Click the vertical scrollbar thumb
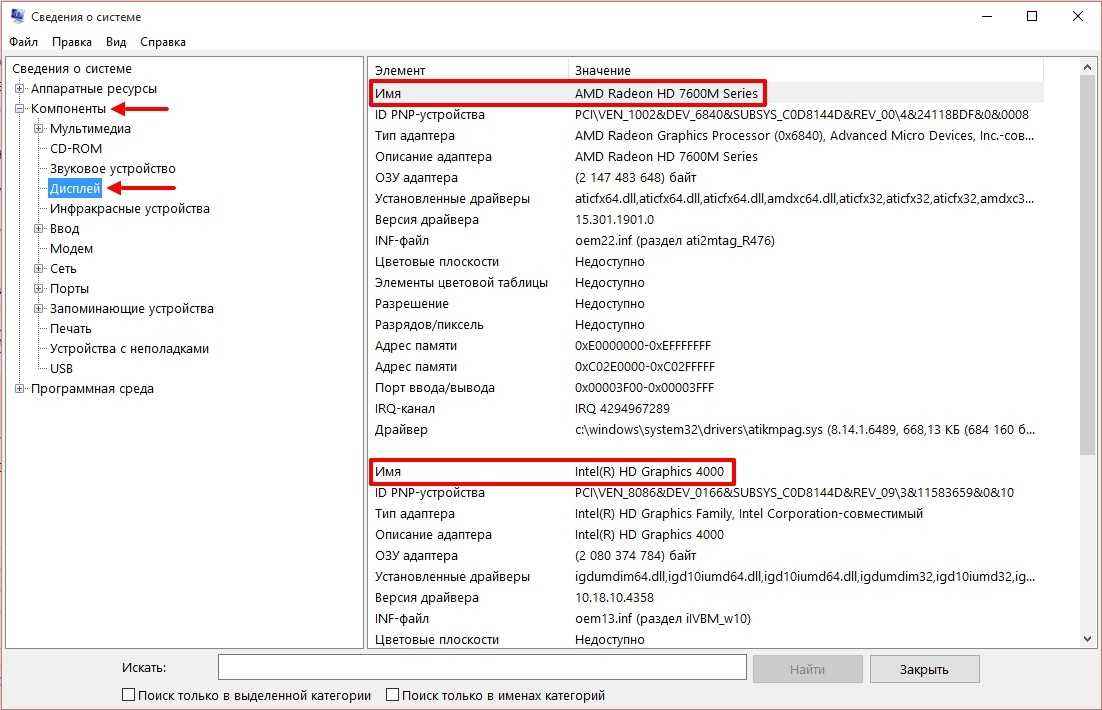This screenshot has width=1102, height=710. 1087,264
